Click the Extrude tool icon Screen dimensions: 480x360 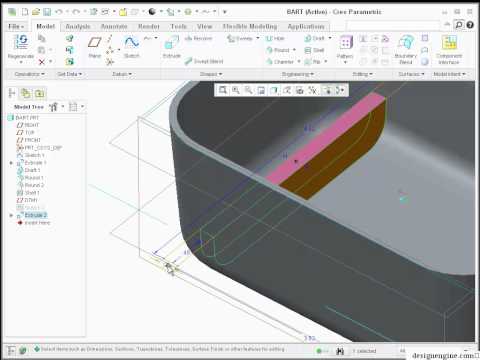[x=172, y=43]
